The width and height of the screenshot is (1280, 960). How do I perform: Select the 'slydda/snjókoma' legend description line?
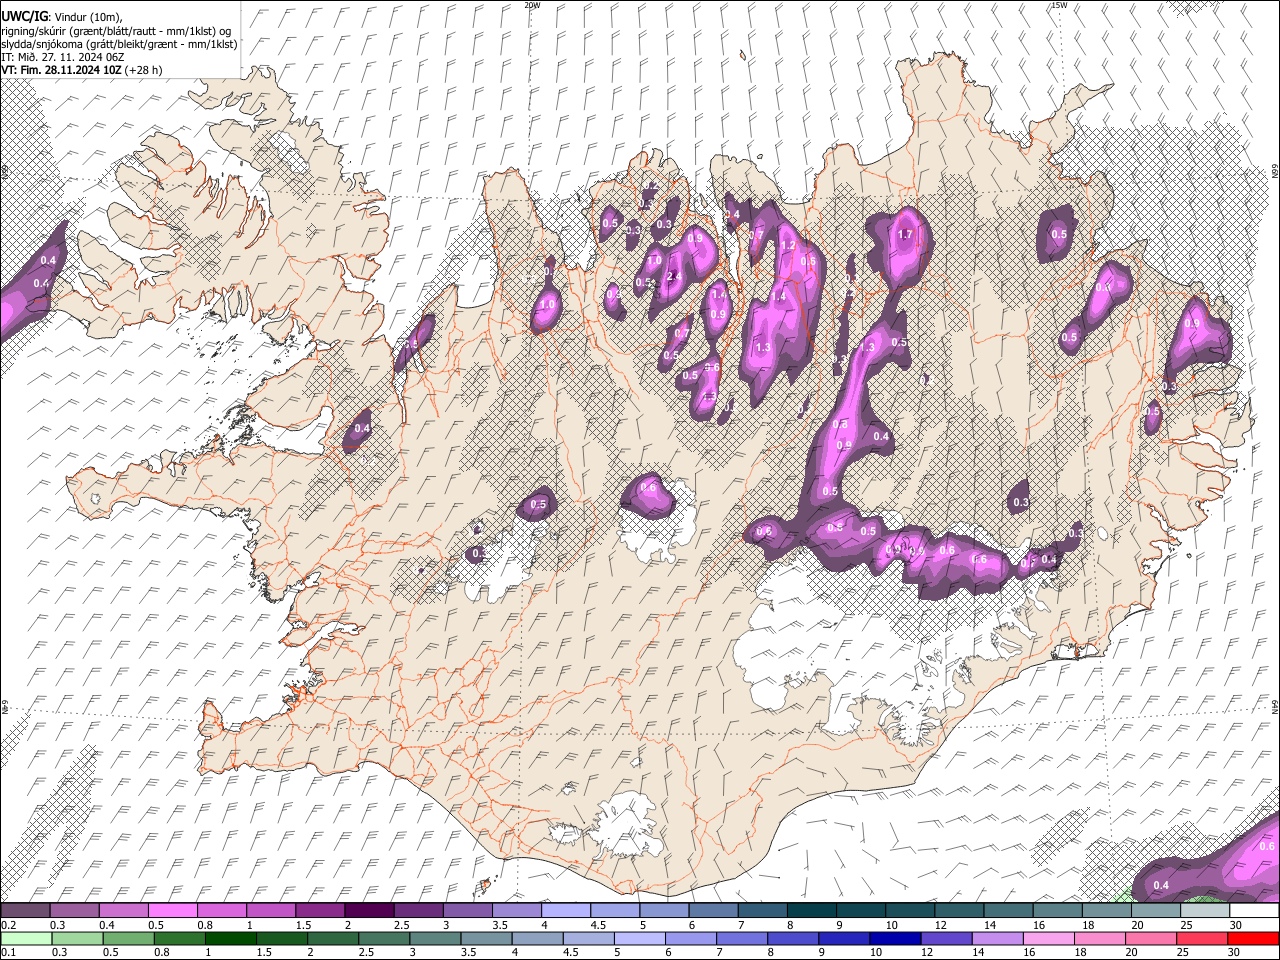(119, 44)
